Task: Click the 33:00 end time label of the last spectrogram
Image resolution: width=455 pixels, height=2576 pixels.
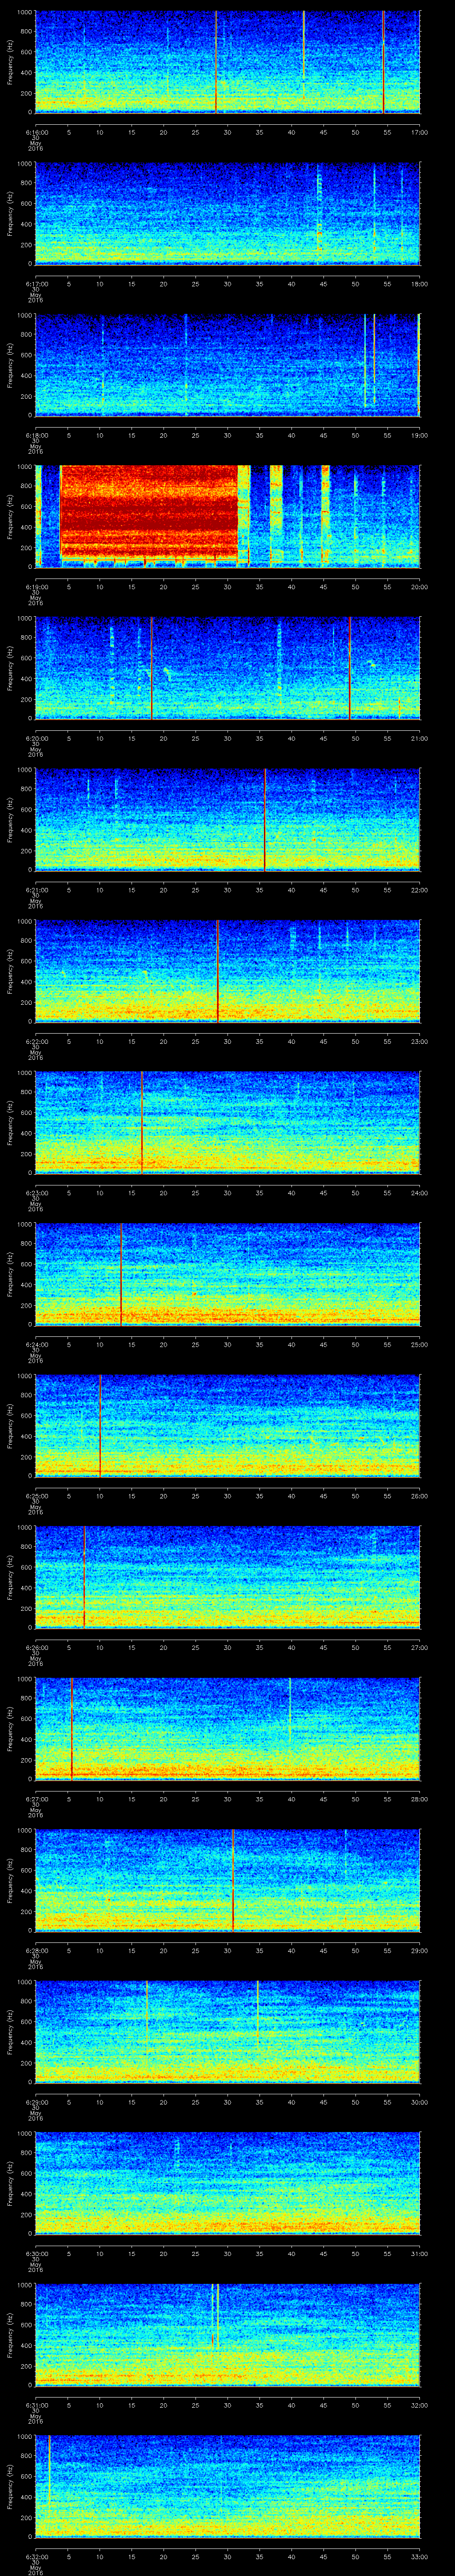Action: [419, 2557]
